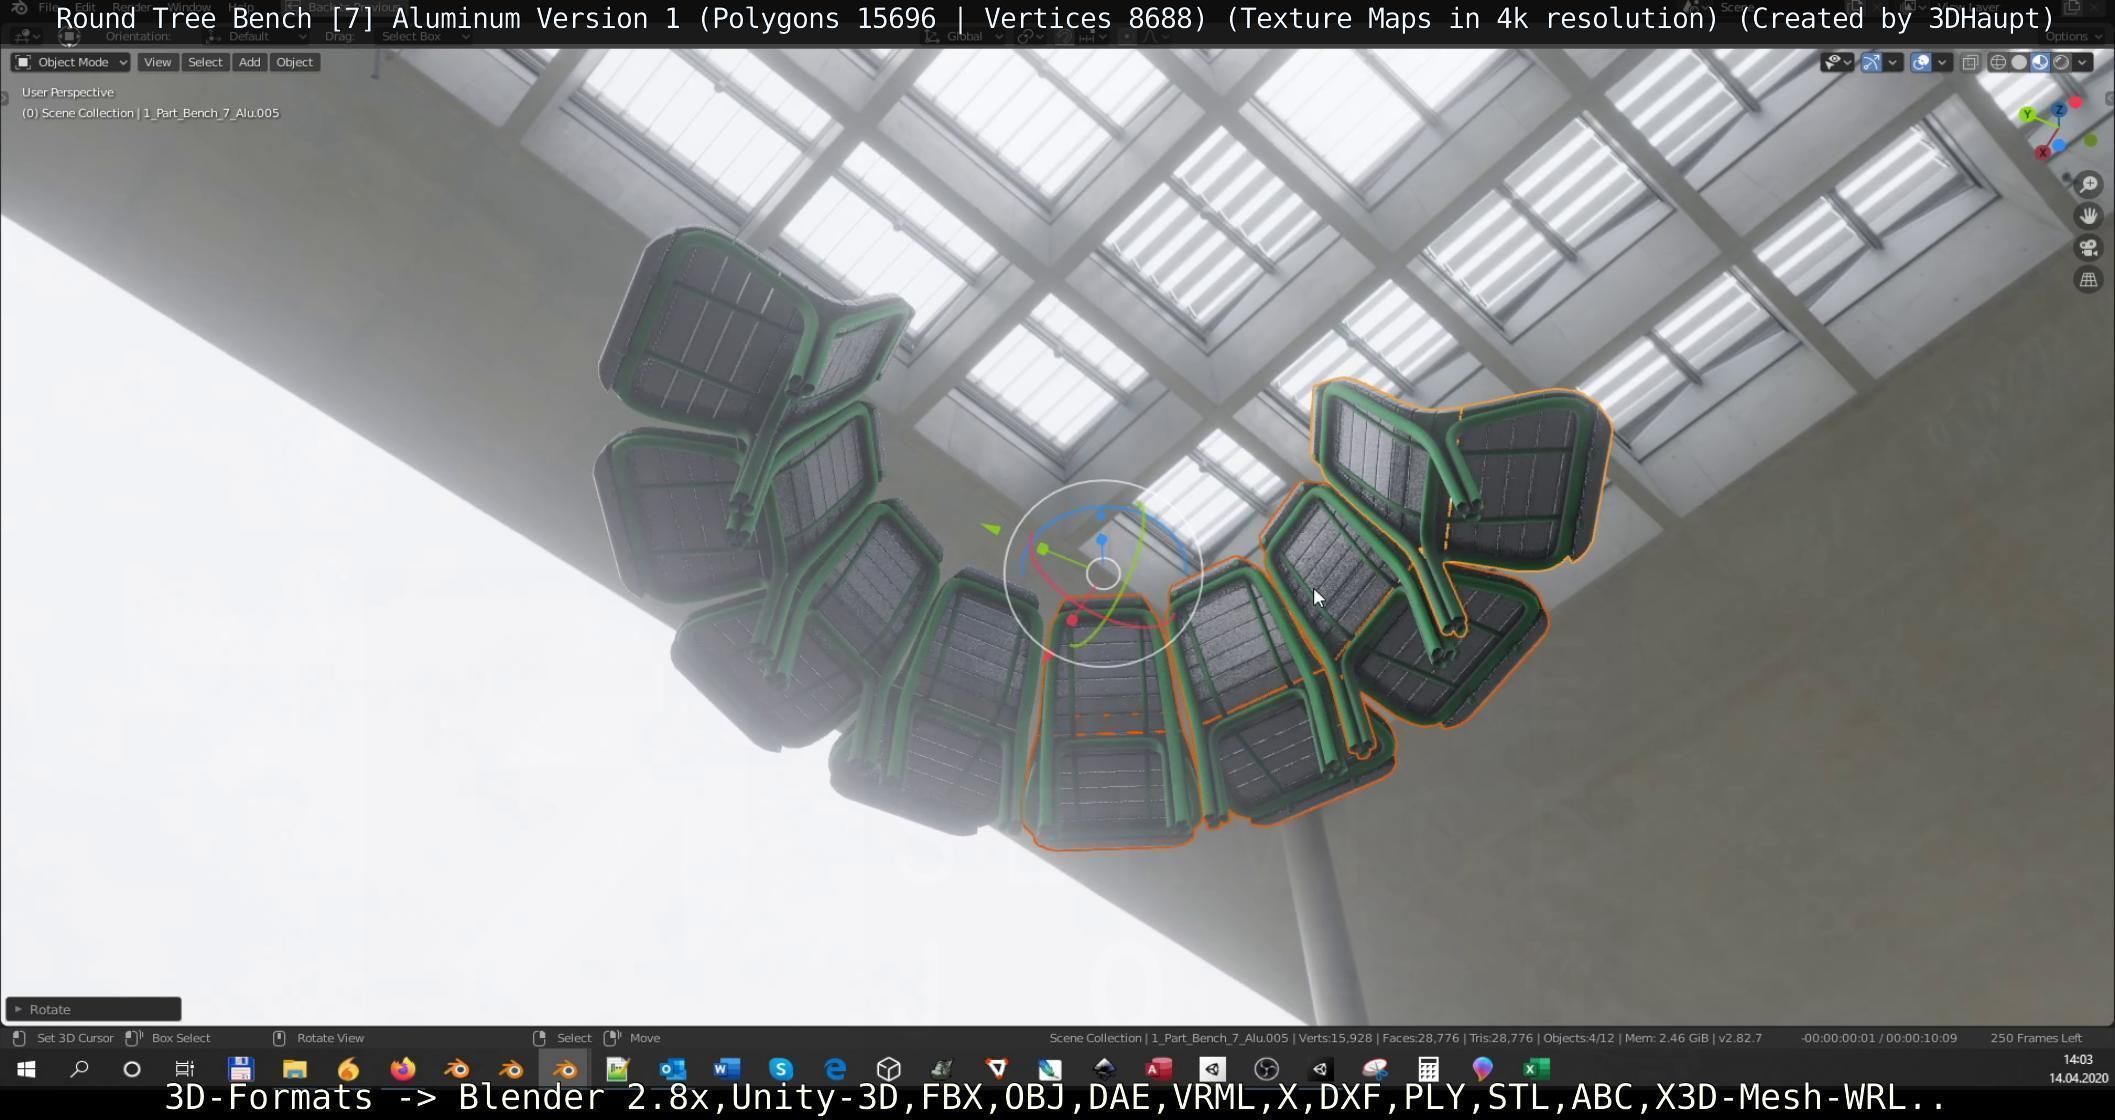Open the Object Mode dropdown

(71, 62)
